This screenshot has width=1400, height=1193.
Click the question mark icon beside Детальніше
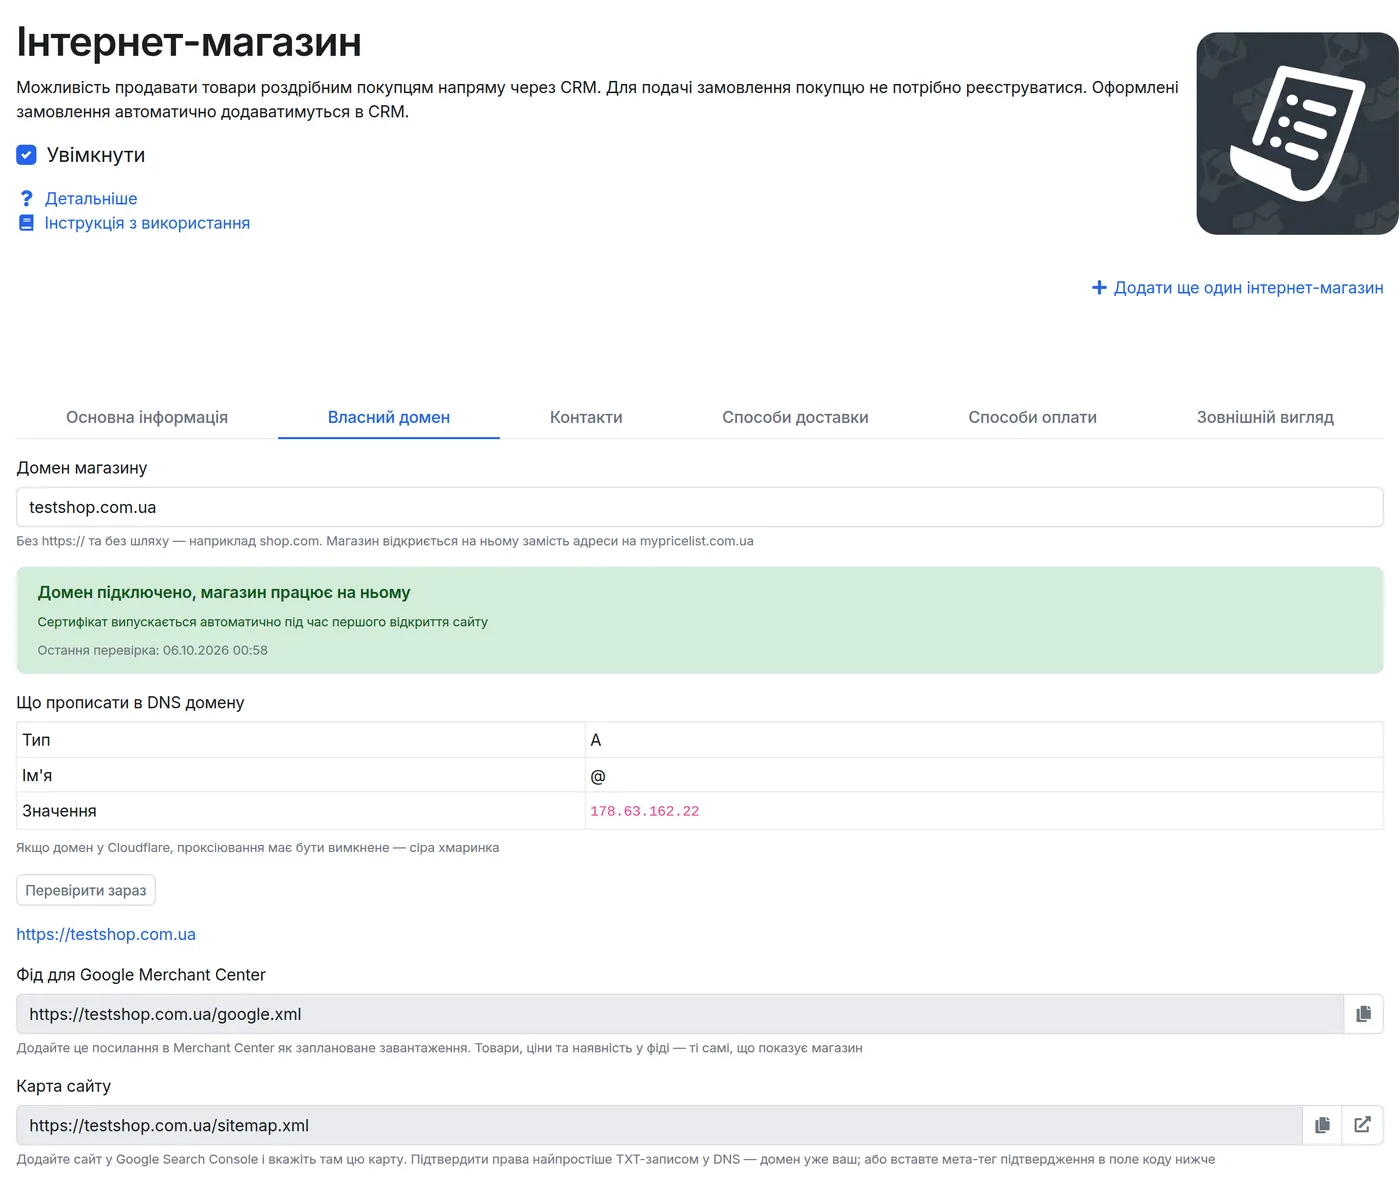click(x=27, y=199)
